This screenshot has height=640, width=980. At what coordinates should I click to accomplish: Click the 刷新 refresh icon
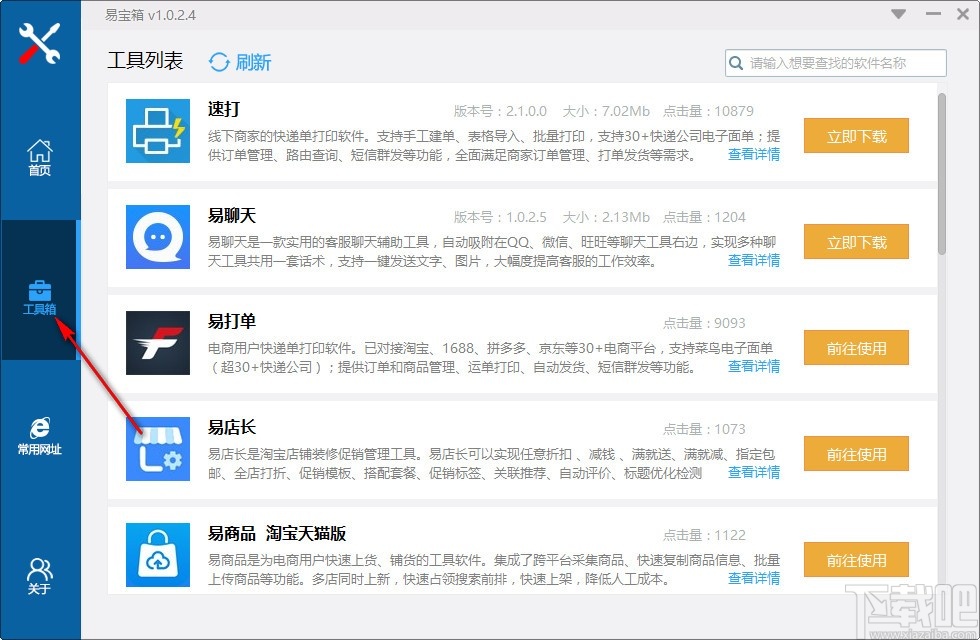[219, 61]
